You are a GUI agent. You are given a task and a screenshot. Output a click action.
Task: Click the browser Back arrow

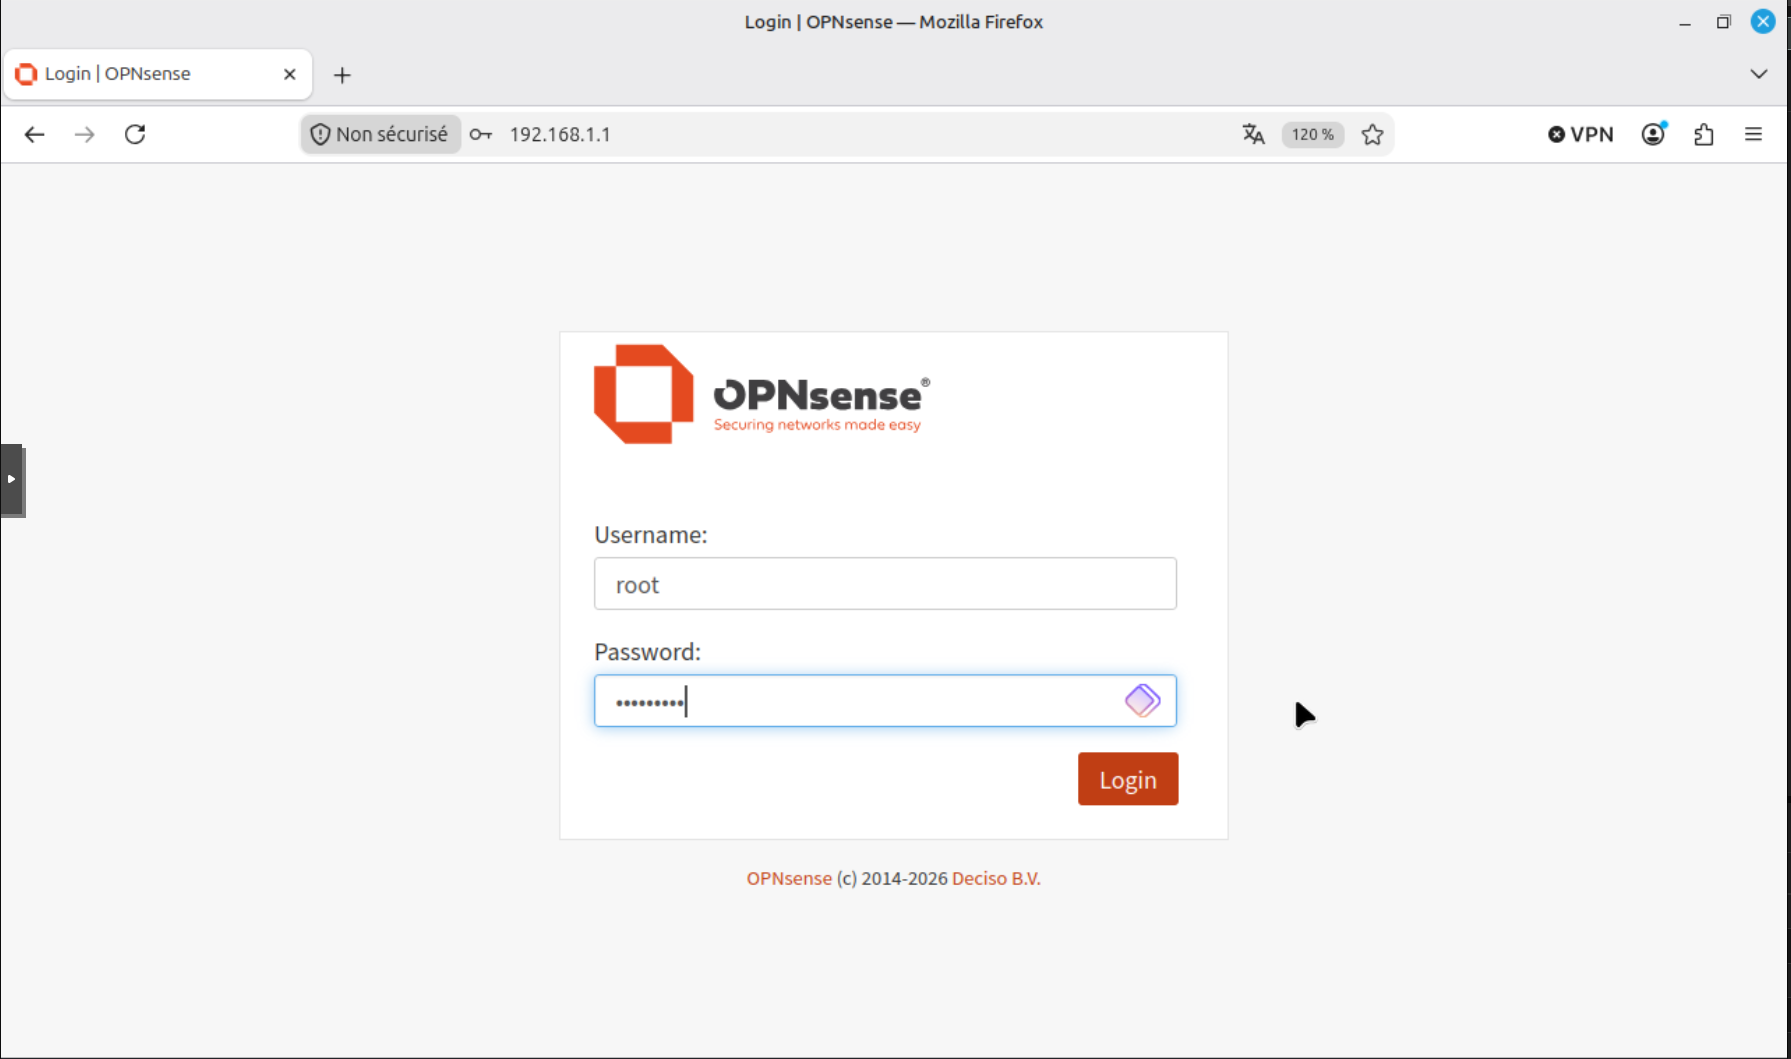(35, 134)
